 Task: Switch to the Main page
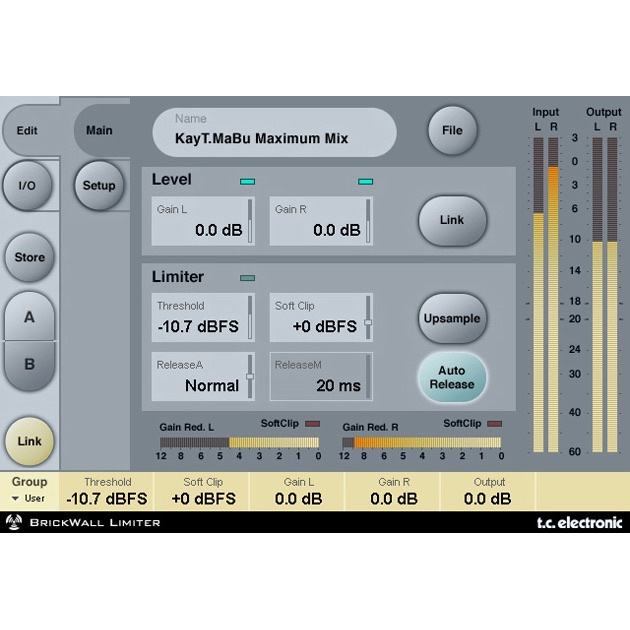[99, 131]
